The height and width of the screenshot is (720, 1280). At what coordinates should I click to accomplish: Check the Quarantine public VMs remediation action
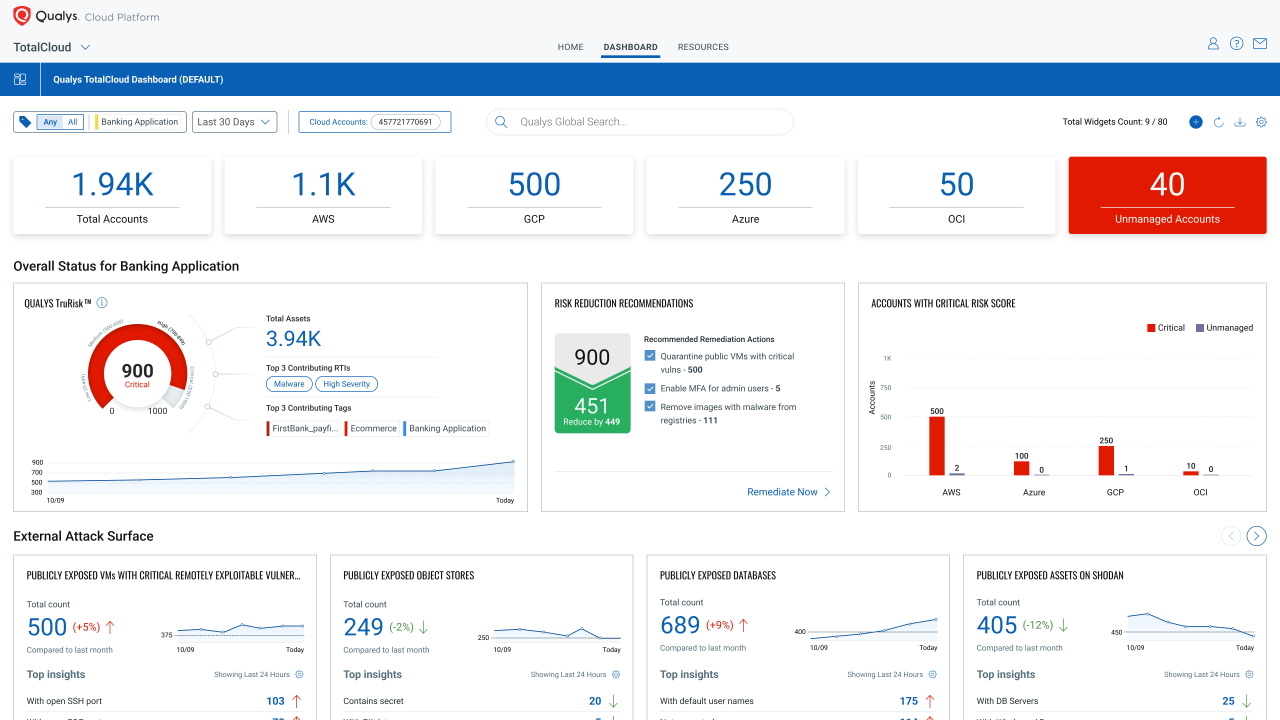[x=650, y=355]
